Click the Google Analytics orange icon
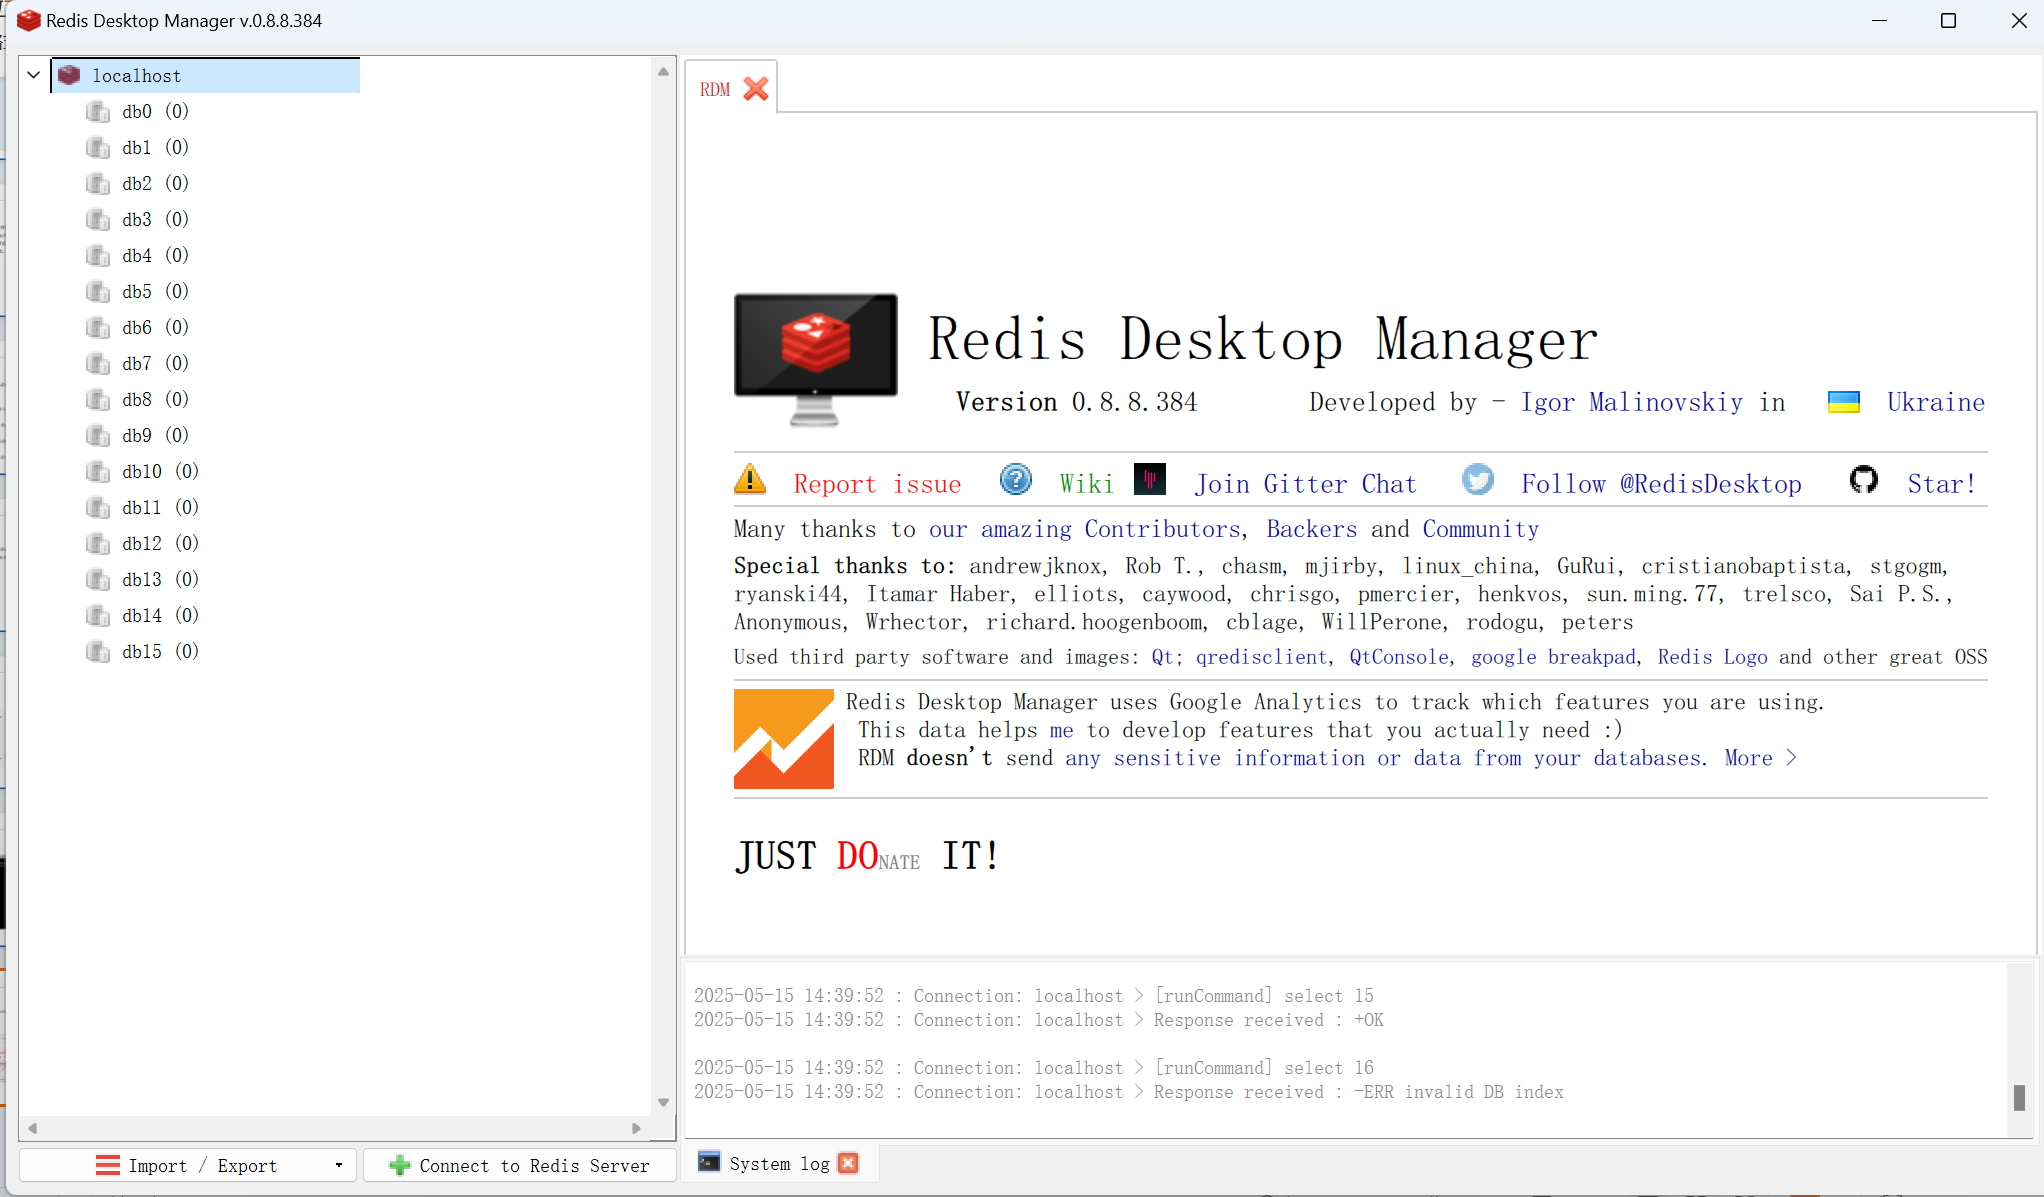 [783, 738]
